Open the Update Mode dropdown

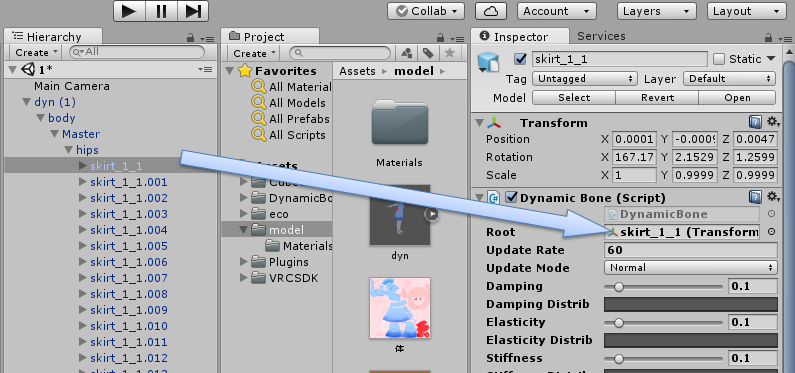click(x=691, y=268)
